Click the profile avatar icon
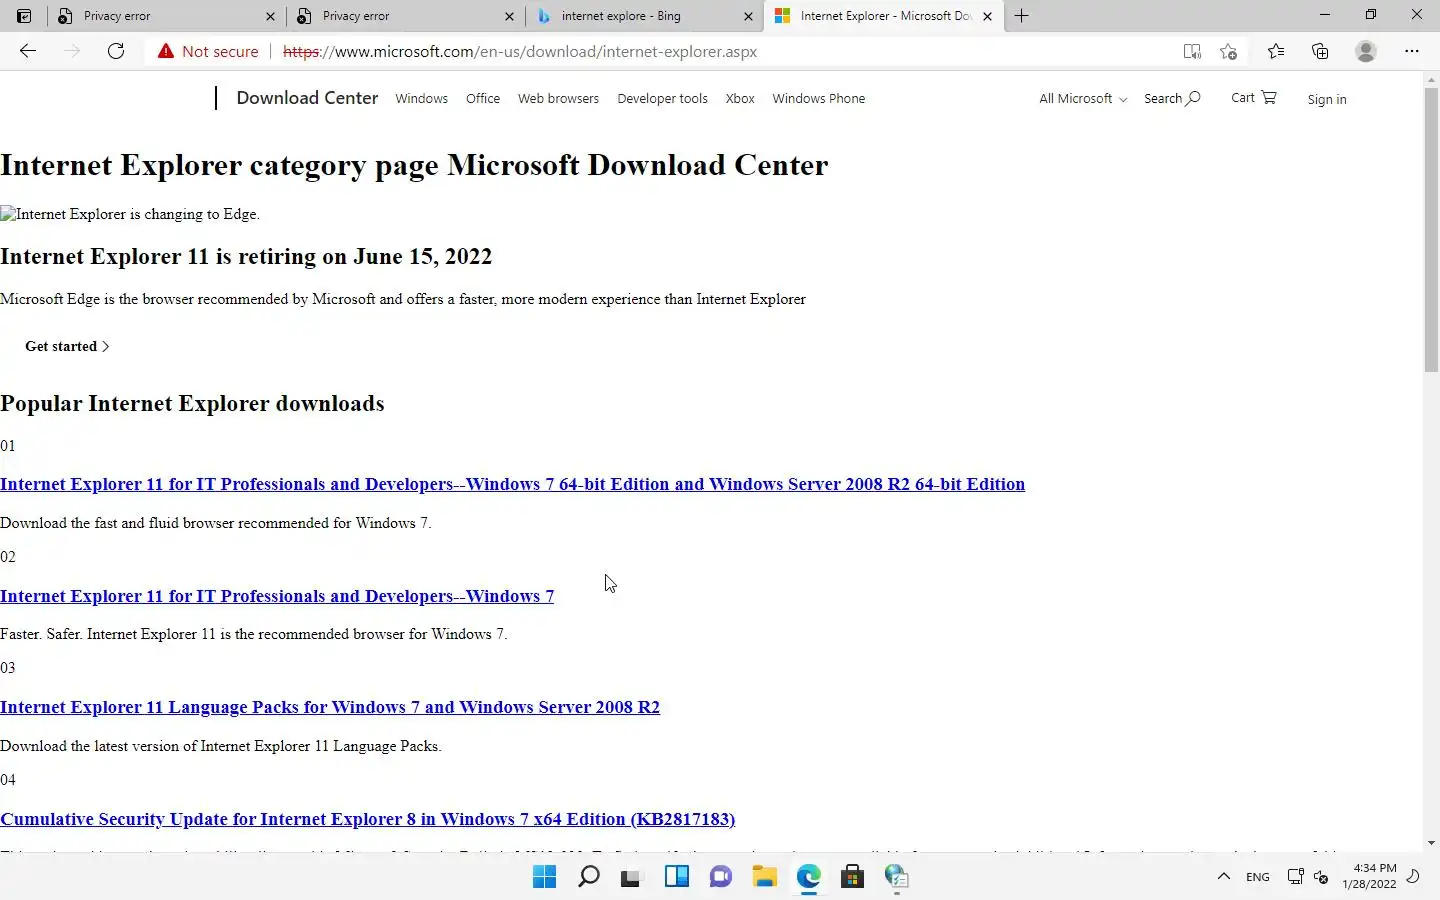This screenshot has height=900, width=1440. click(1366, 51)
